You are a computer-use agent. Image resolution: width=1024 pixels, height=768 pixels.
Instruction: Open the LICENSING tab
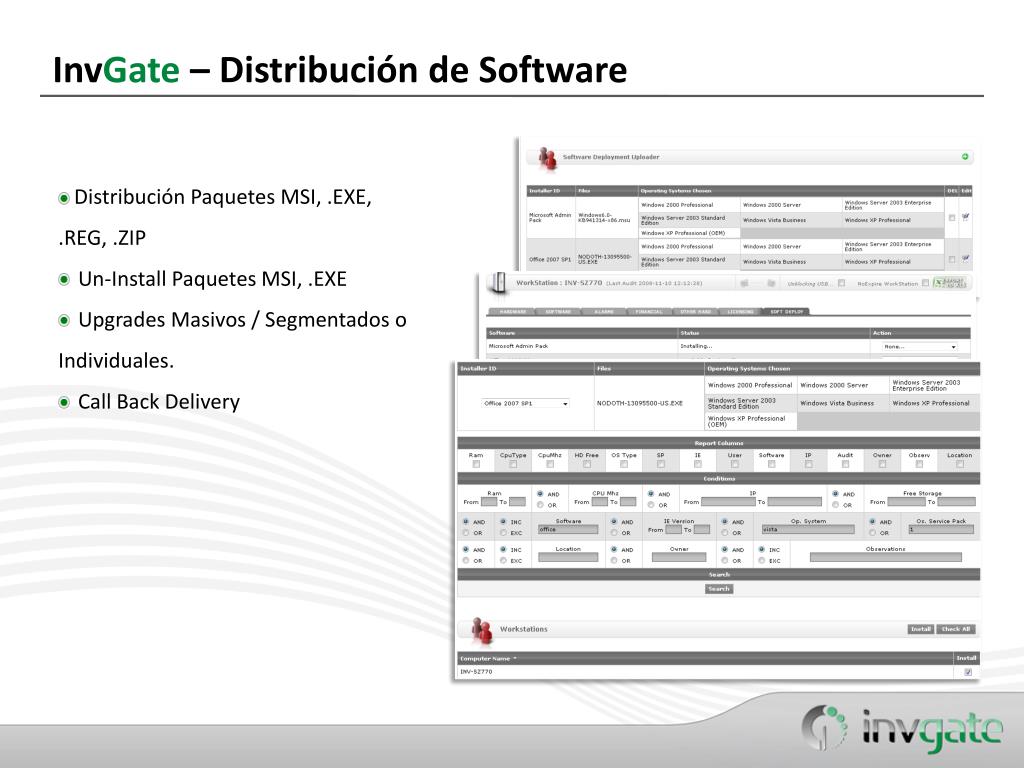[x=741, y=312]
